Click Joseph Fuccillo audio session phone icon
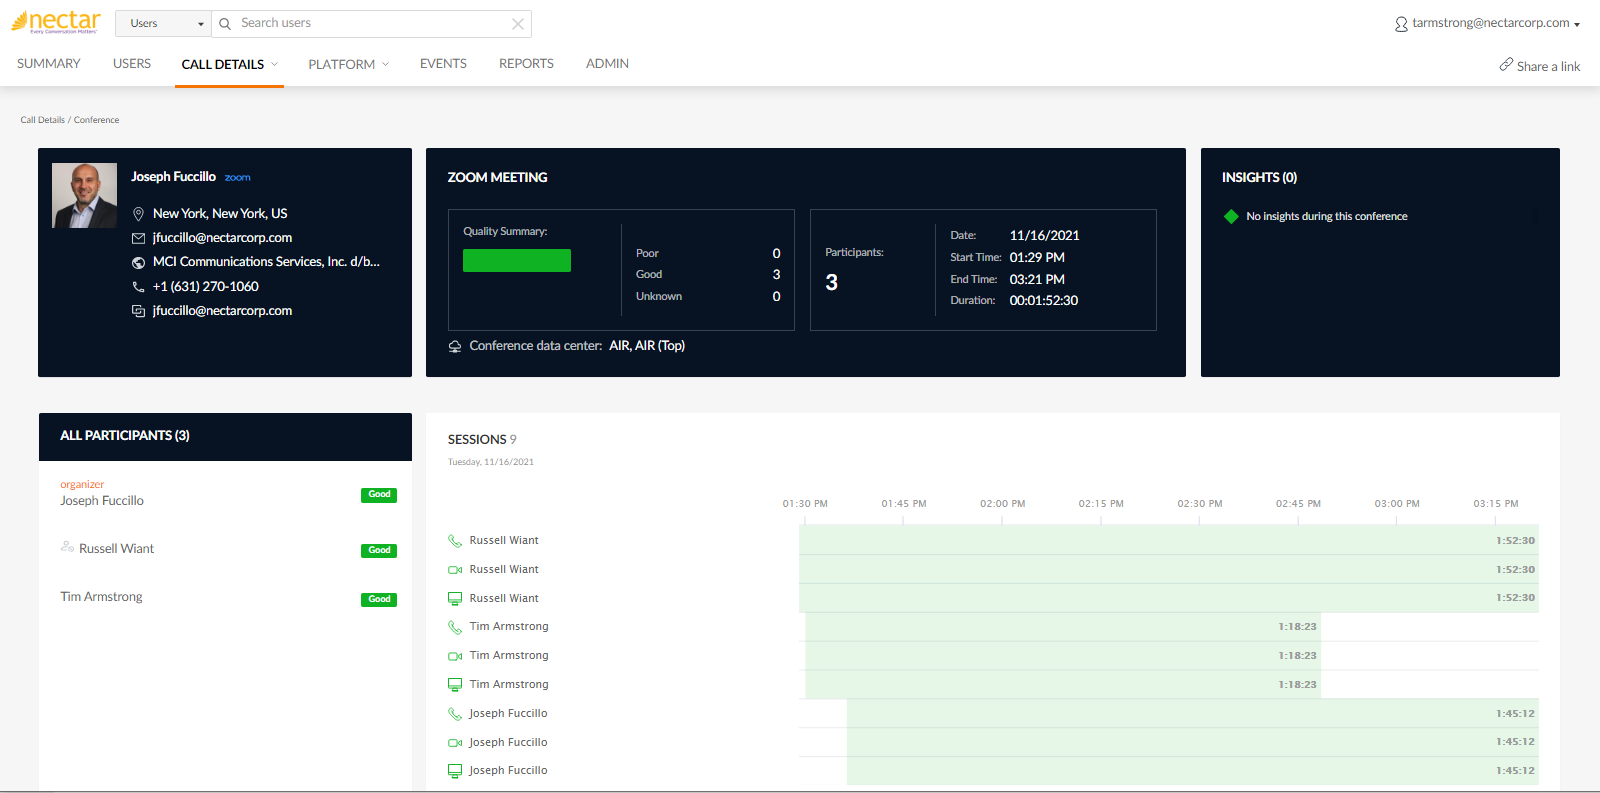The image size is (1600, 793). click(x=455, y=714)
